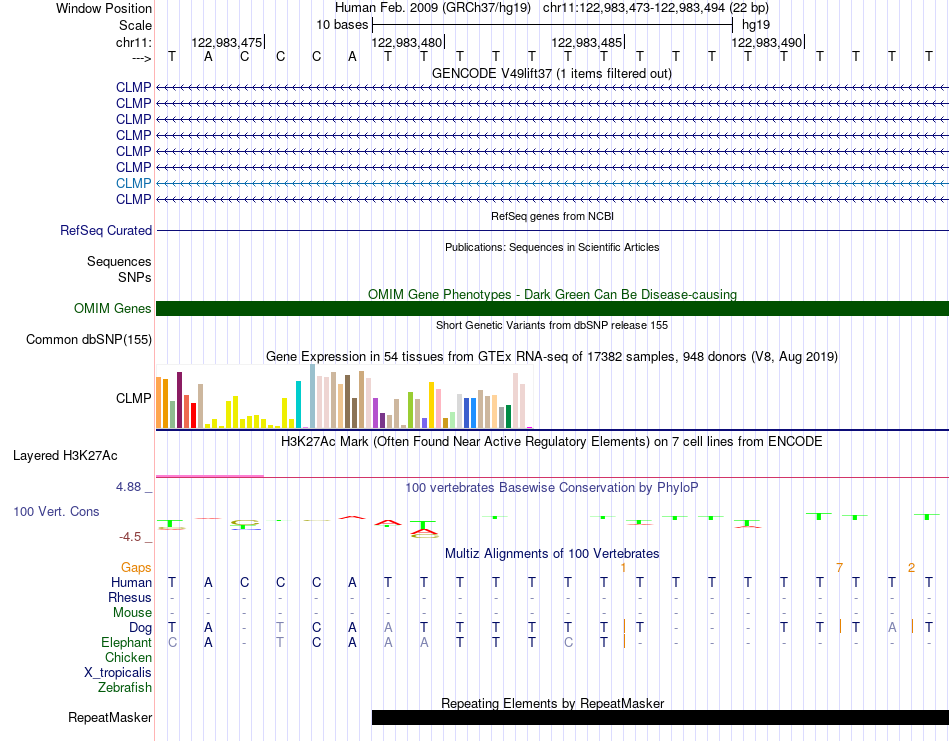The image size is (950, 741).
Task: Click the 'chr11:122,983,473-122,983,494 (22 bp)' coordinates text
Action: 656,8
